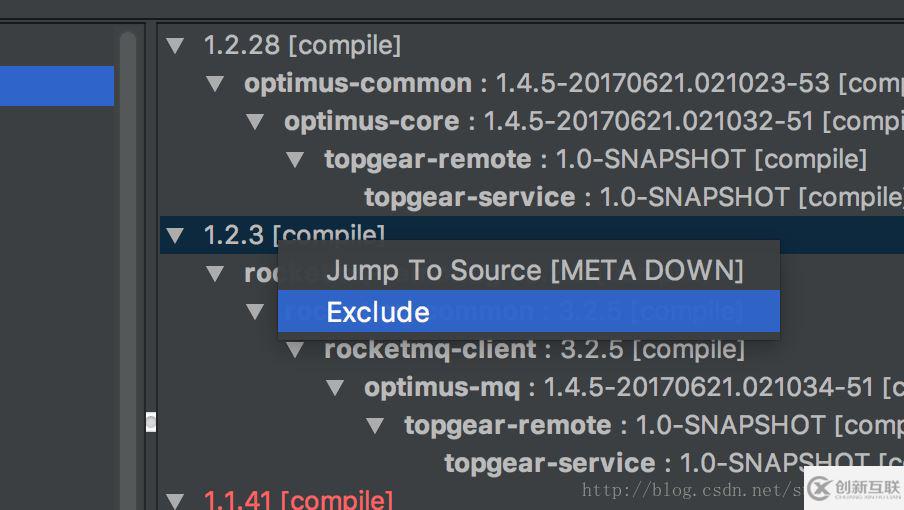Select rocketmq-client 3.2.5 row
The image size is (904, 510).
534,349
